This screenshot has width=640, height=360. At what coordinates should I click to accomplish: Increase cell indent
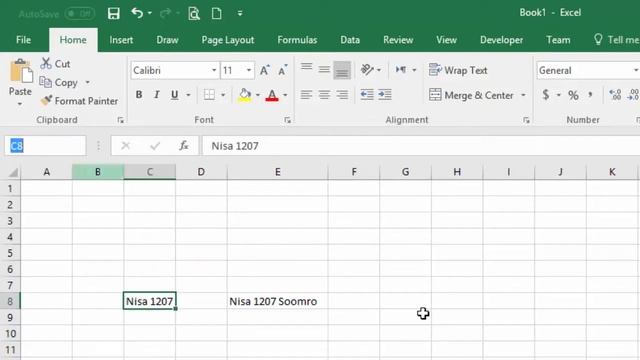coord(385,95)
